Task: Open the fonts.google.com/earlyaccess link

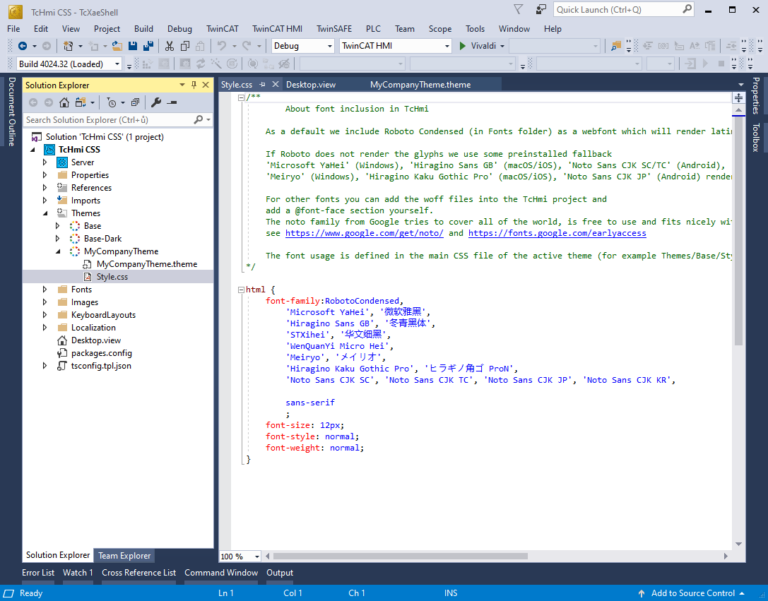Action: 556,233
